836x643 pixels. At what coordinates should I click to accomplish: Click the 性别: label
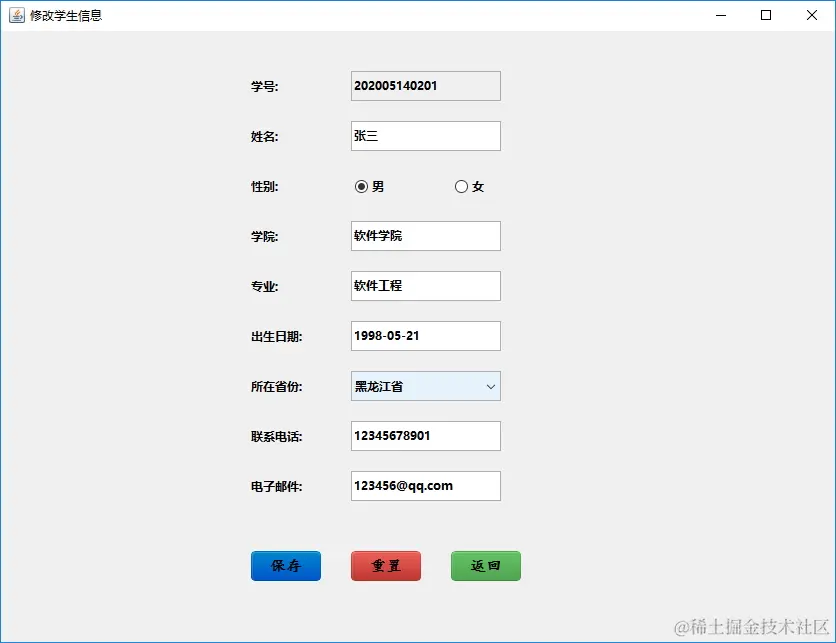tap(264, 187)
